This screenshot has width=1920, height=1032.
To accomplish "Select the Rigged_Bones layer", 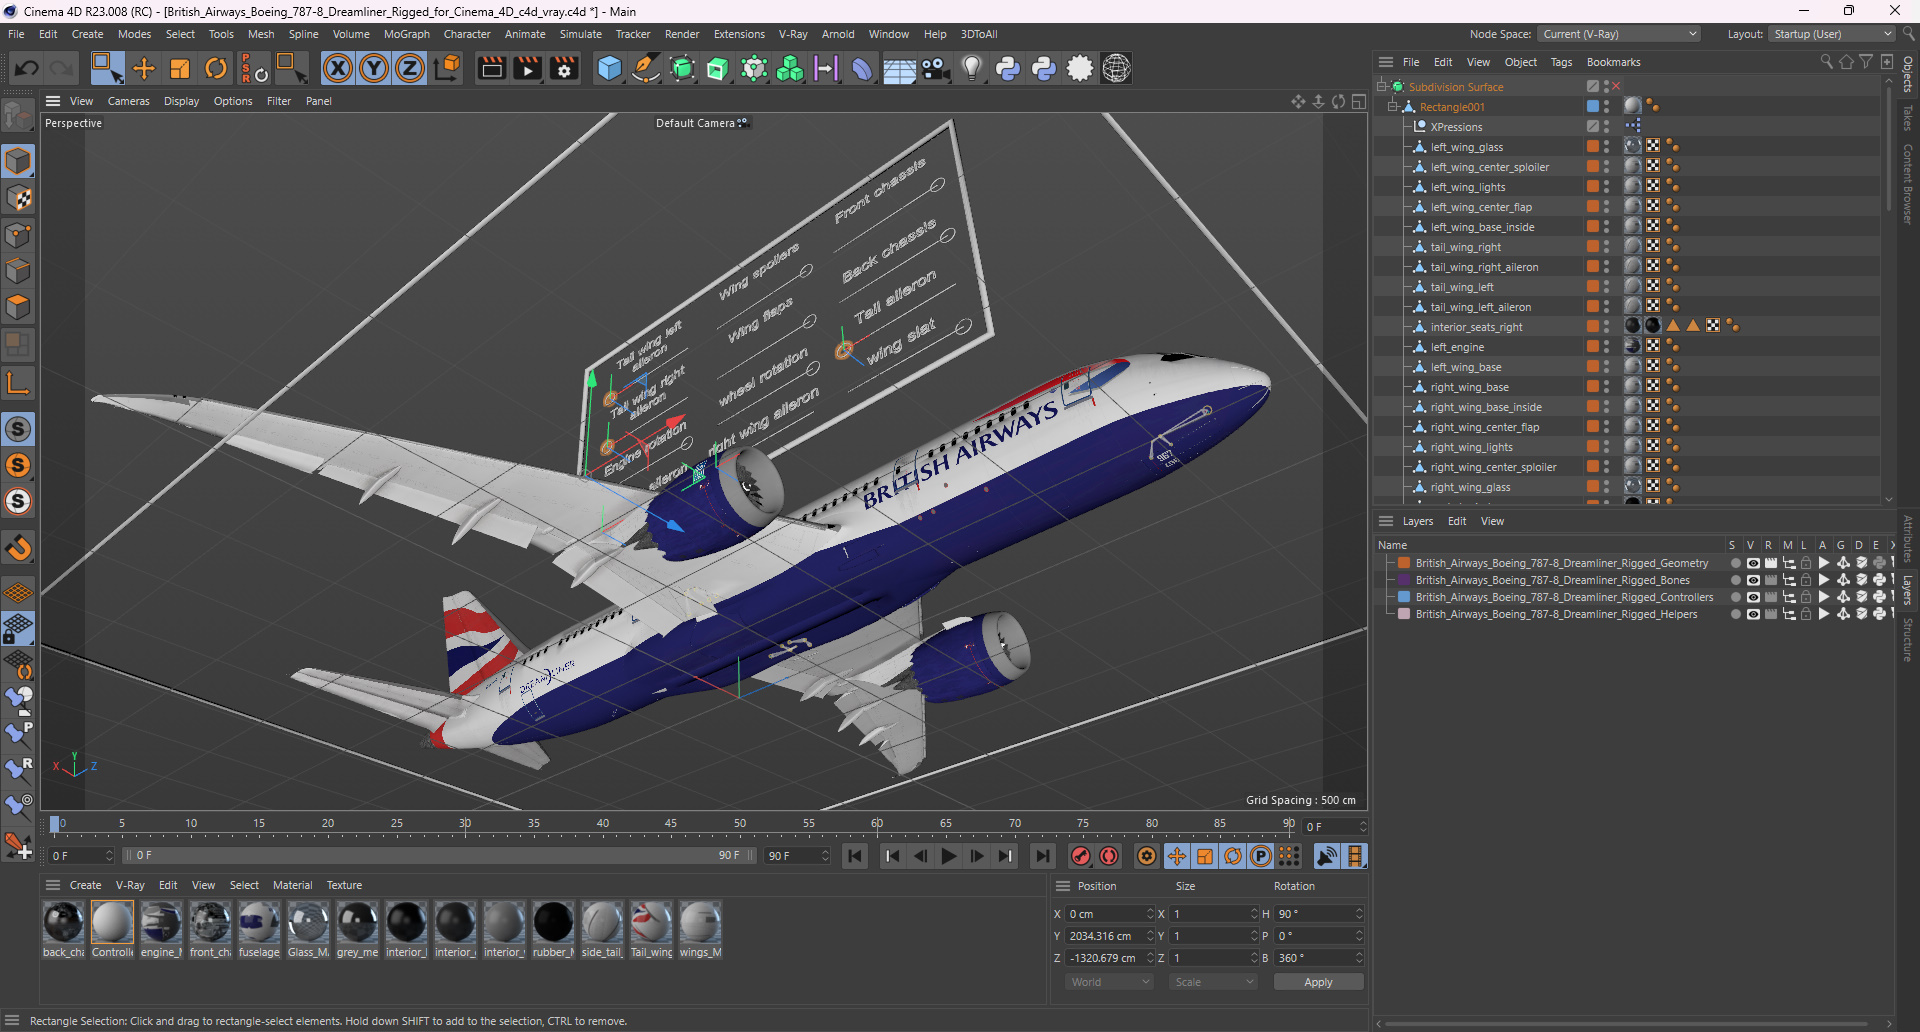I will point(1552,580).
